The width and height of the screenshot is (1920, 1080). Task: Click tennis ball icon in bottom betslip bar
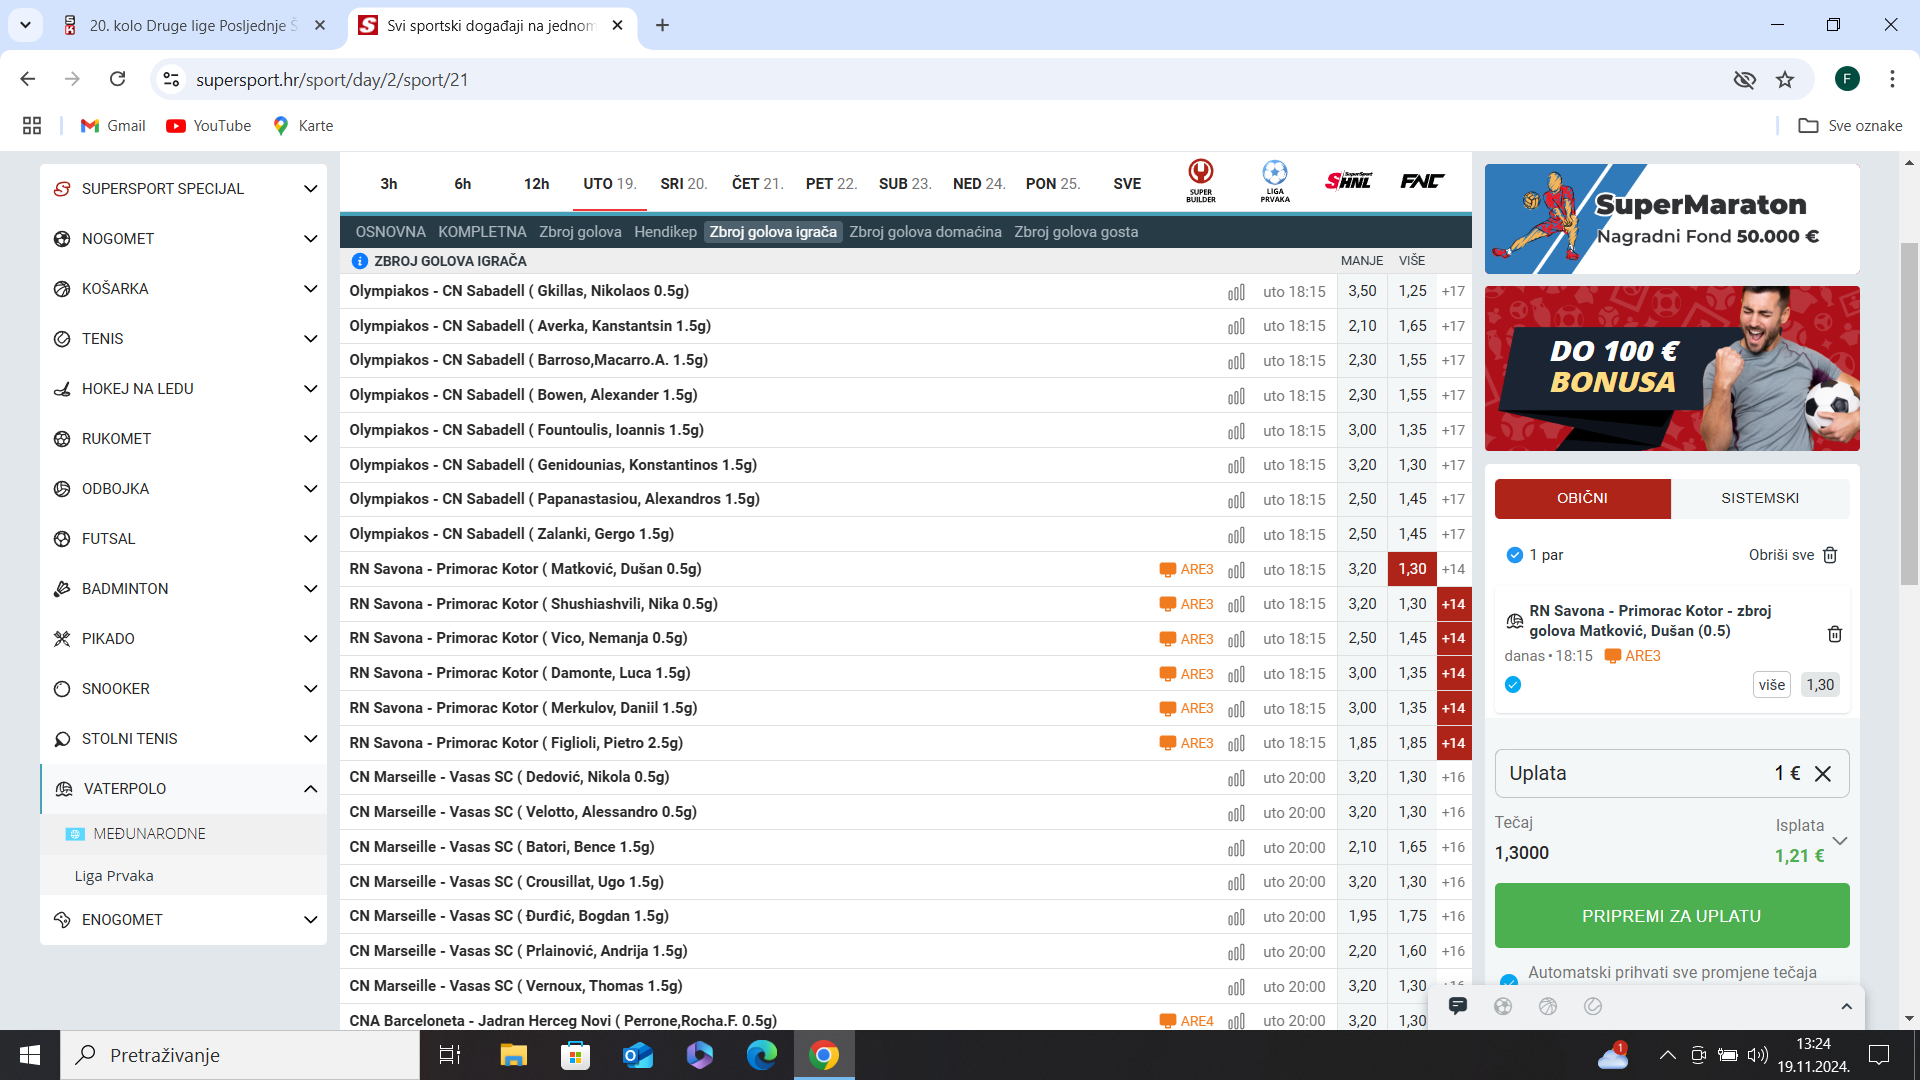coord(1593,1006)
